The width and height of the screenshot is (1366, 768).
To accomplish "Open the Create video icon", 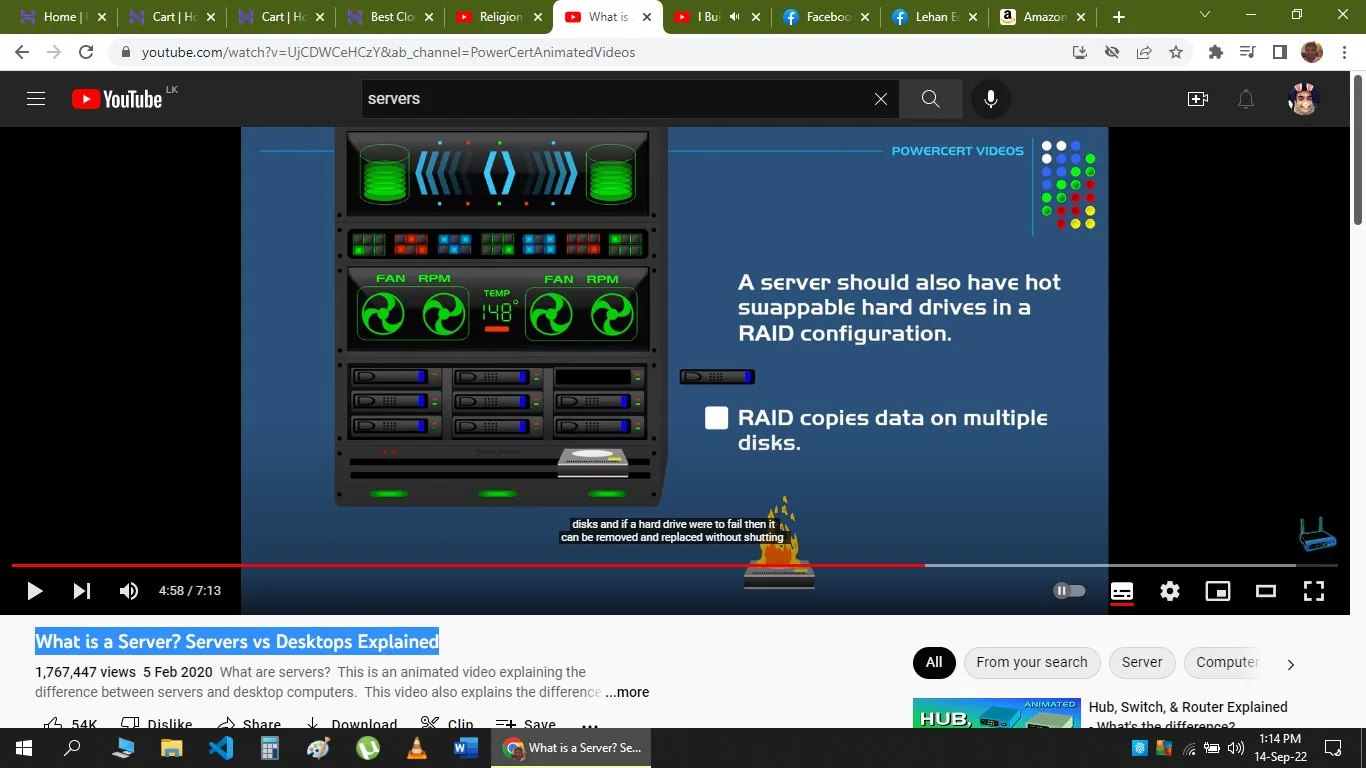I will (1197, 98).
